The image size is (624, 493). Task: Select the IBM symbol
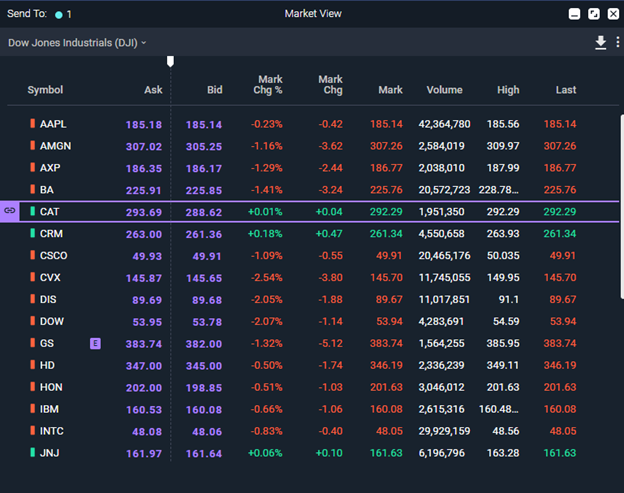[49, 409]
